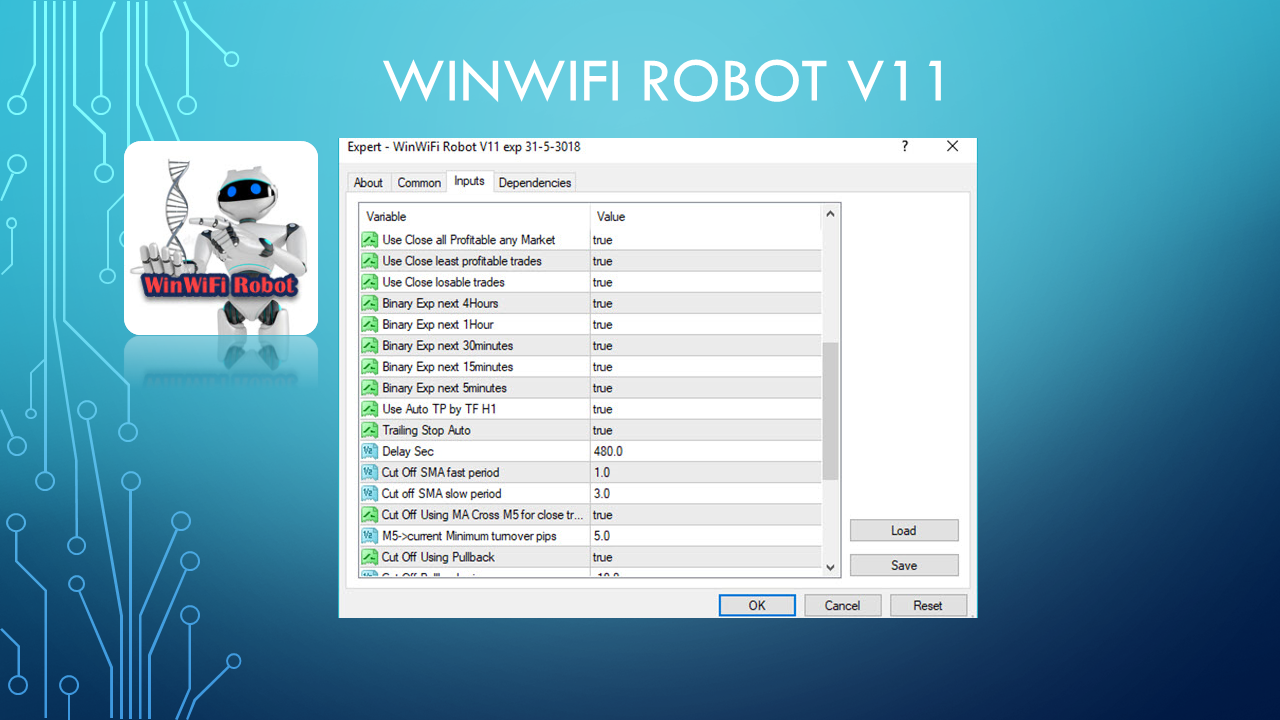
Task: Click icon beside Binary Exp next 5minutes
Action: (x=370, y=388)
